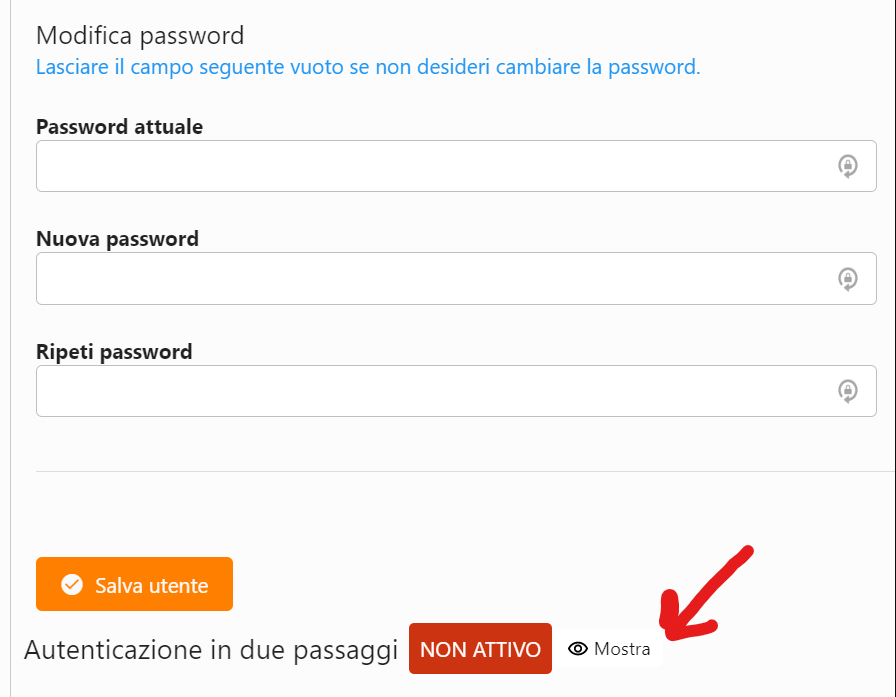The image size is (896, 697).
Task: Click the red NON ATTIVO status badge
Action: click(x=480, y=649)
